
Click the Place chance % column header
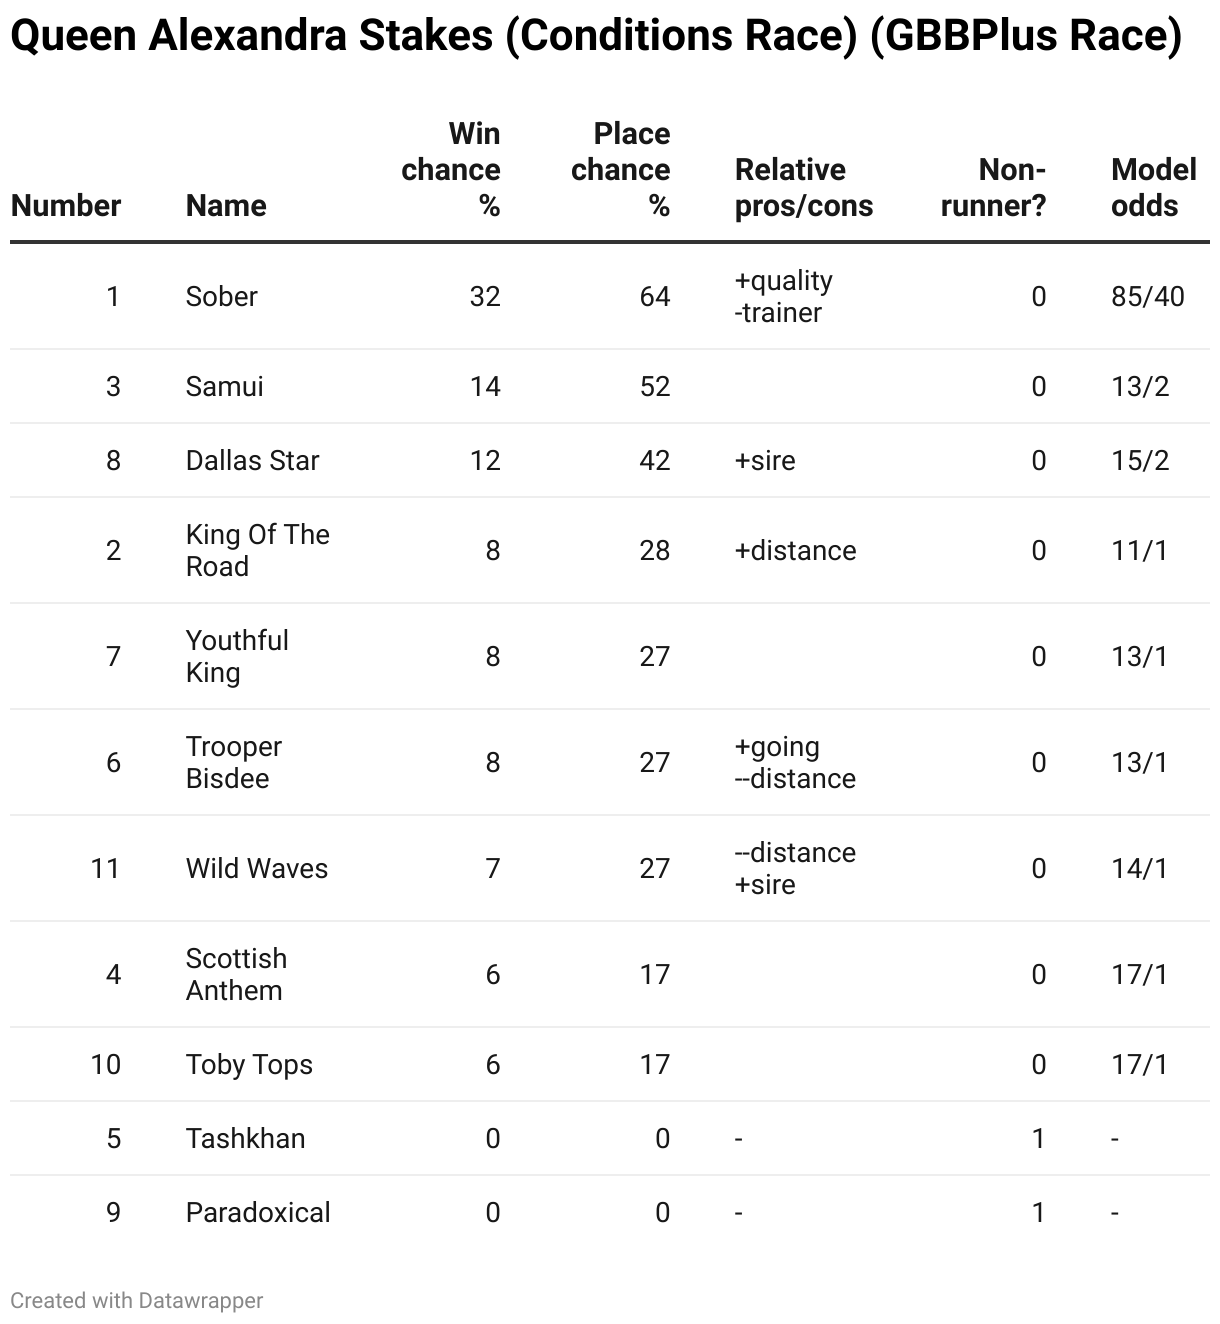[621, 169]
